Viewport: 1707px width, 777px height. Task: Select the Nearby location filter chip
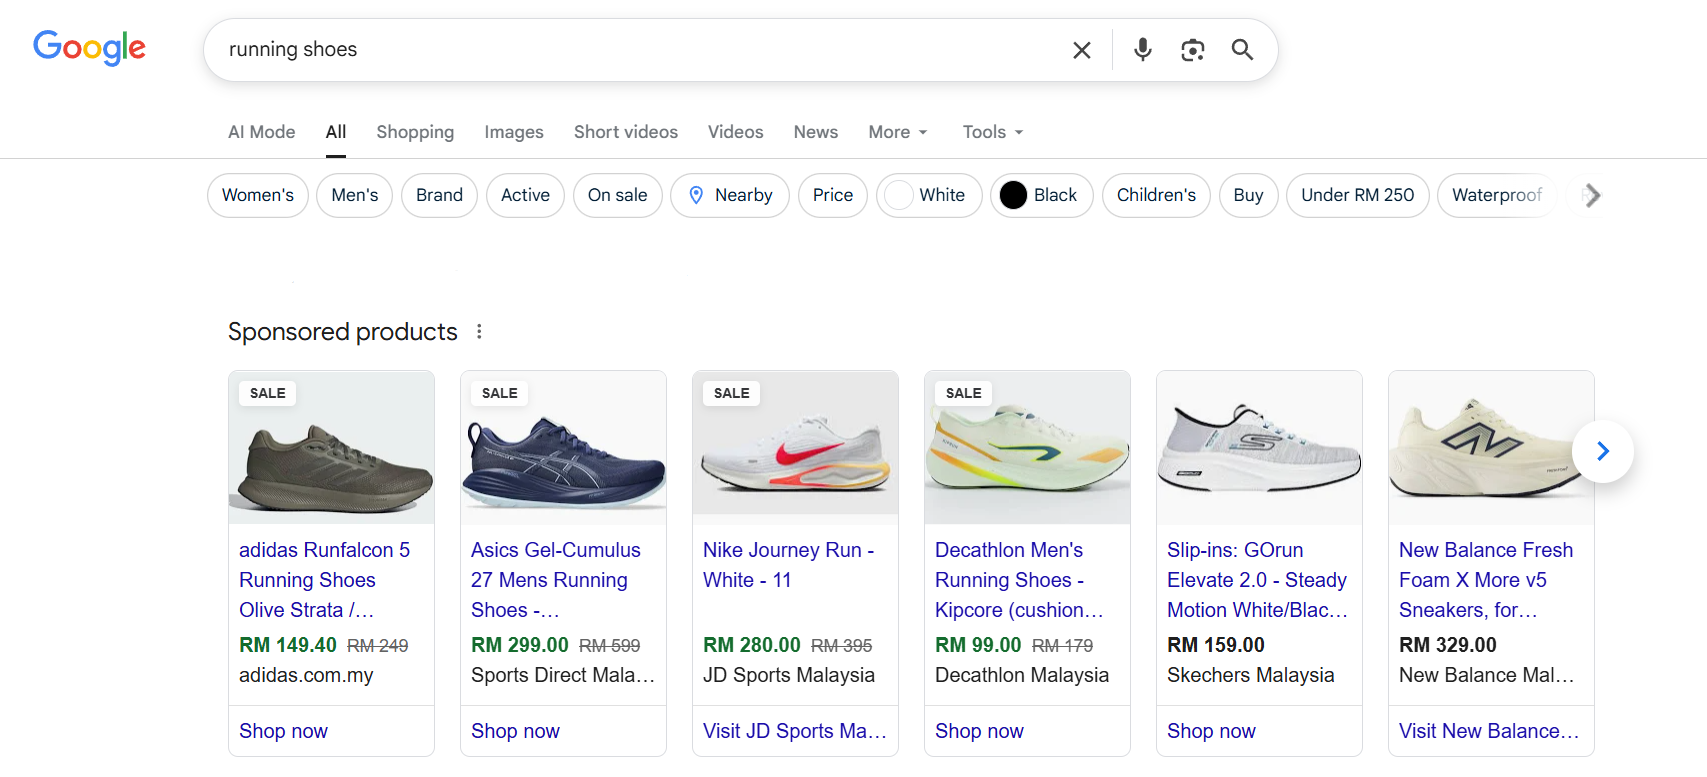click(x=730, y=195)
